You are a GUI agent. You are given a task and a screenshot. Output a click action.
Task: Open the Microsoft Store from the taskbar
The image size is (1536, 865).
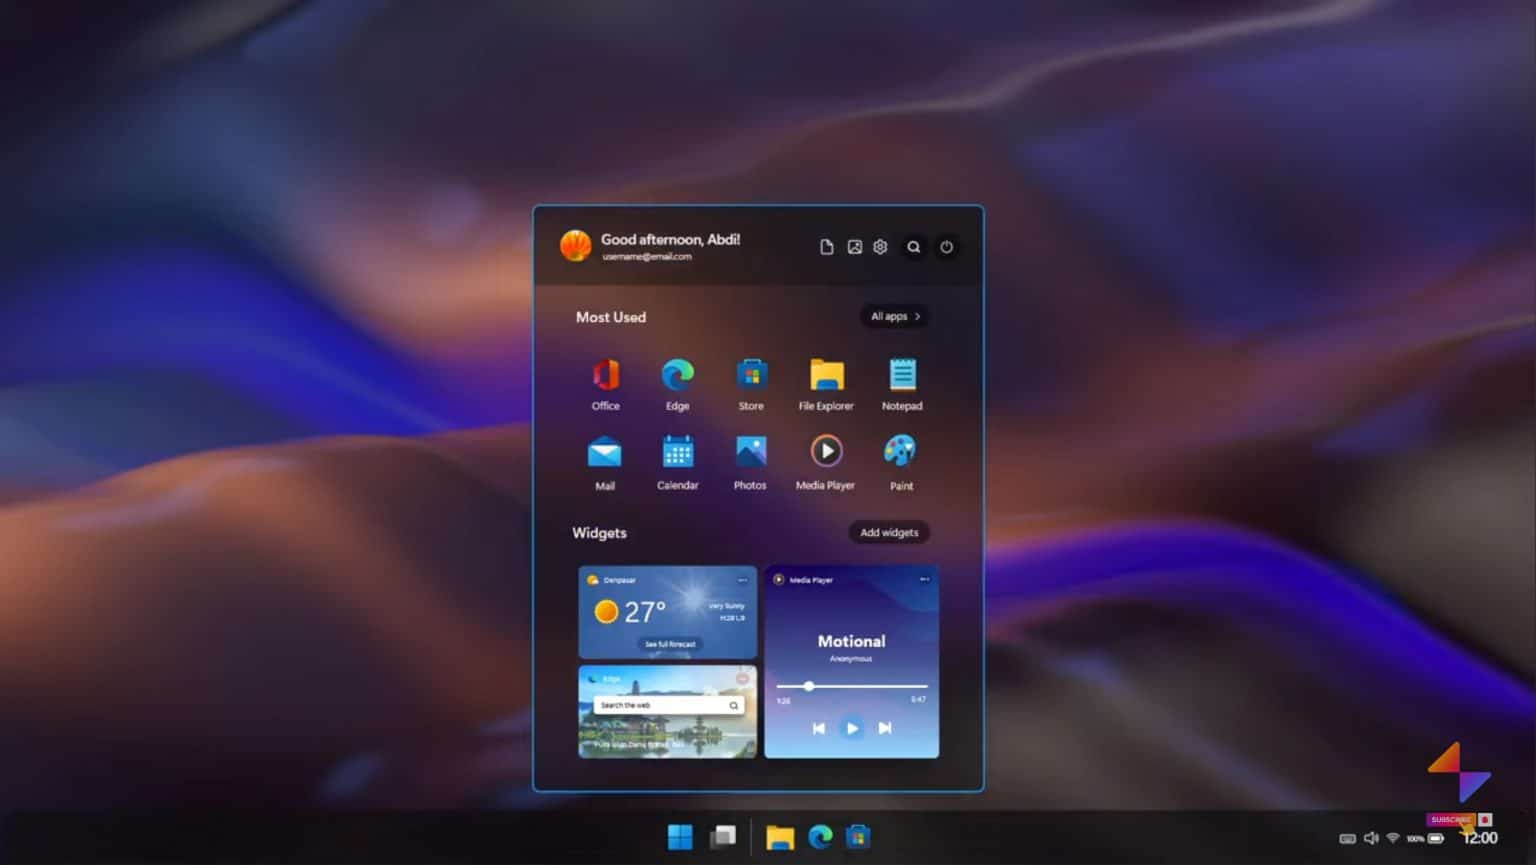pyautogui.click(x=858, y=836)
